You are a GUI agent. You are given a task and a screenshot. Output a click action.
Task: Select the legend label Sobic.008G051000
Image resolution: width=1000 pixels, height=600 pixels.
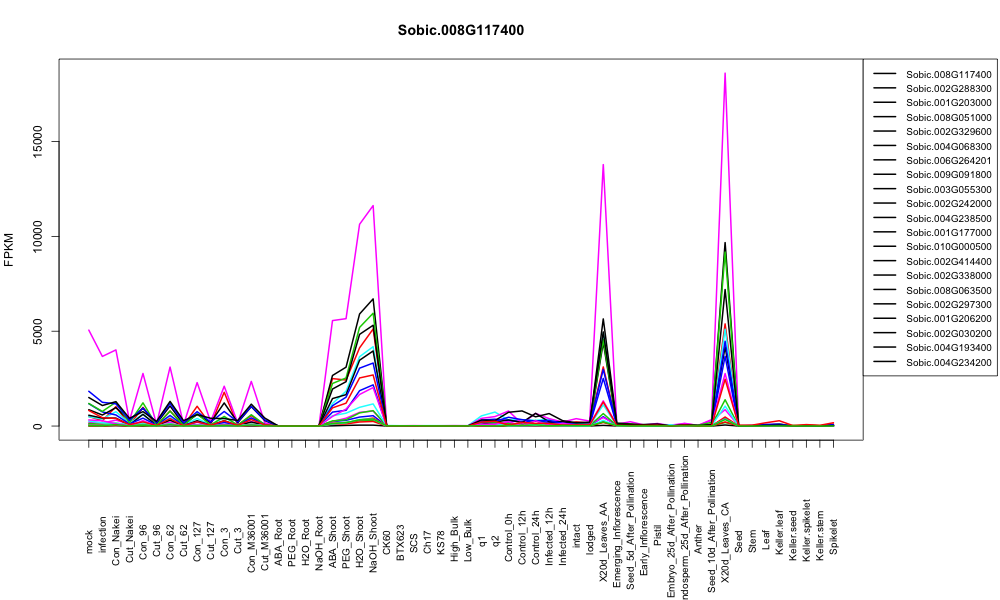[x=949, y=117]
